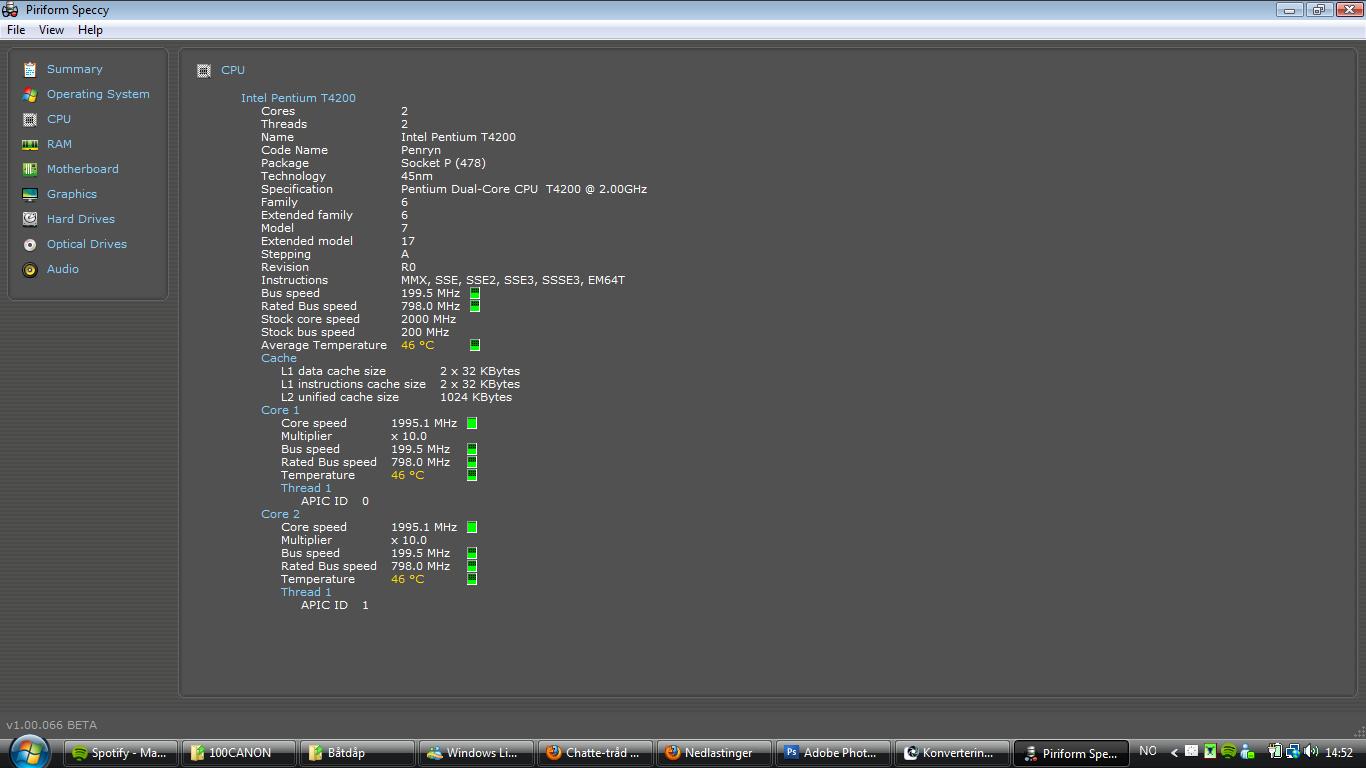Toggle graph icon for Core 2 Core speed
The width and height of the screenshot is (1366, 768).
point(472,527)
